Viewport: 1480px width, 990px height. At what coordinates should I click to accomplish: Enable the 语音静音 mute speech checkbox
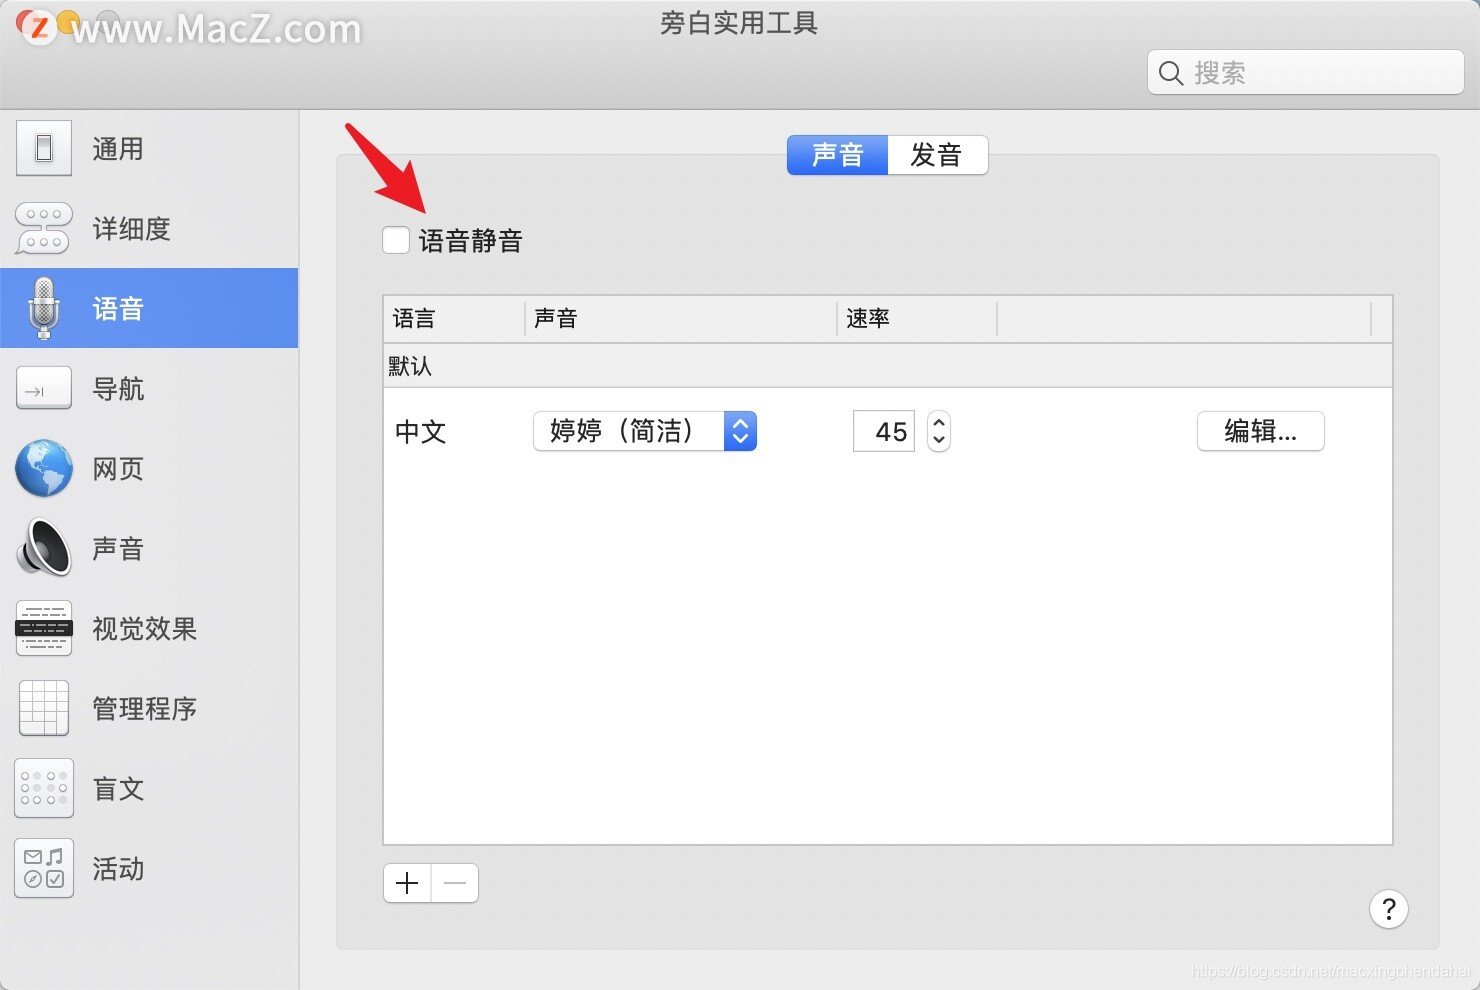click(396, 240)
